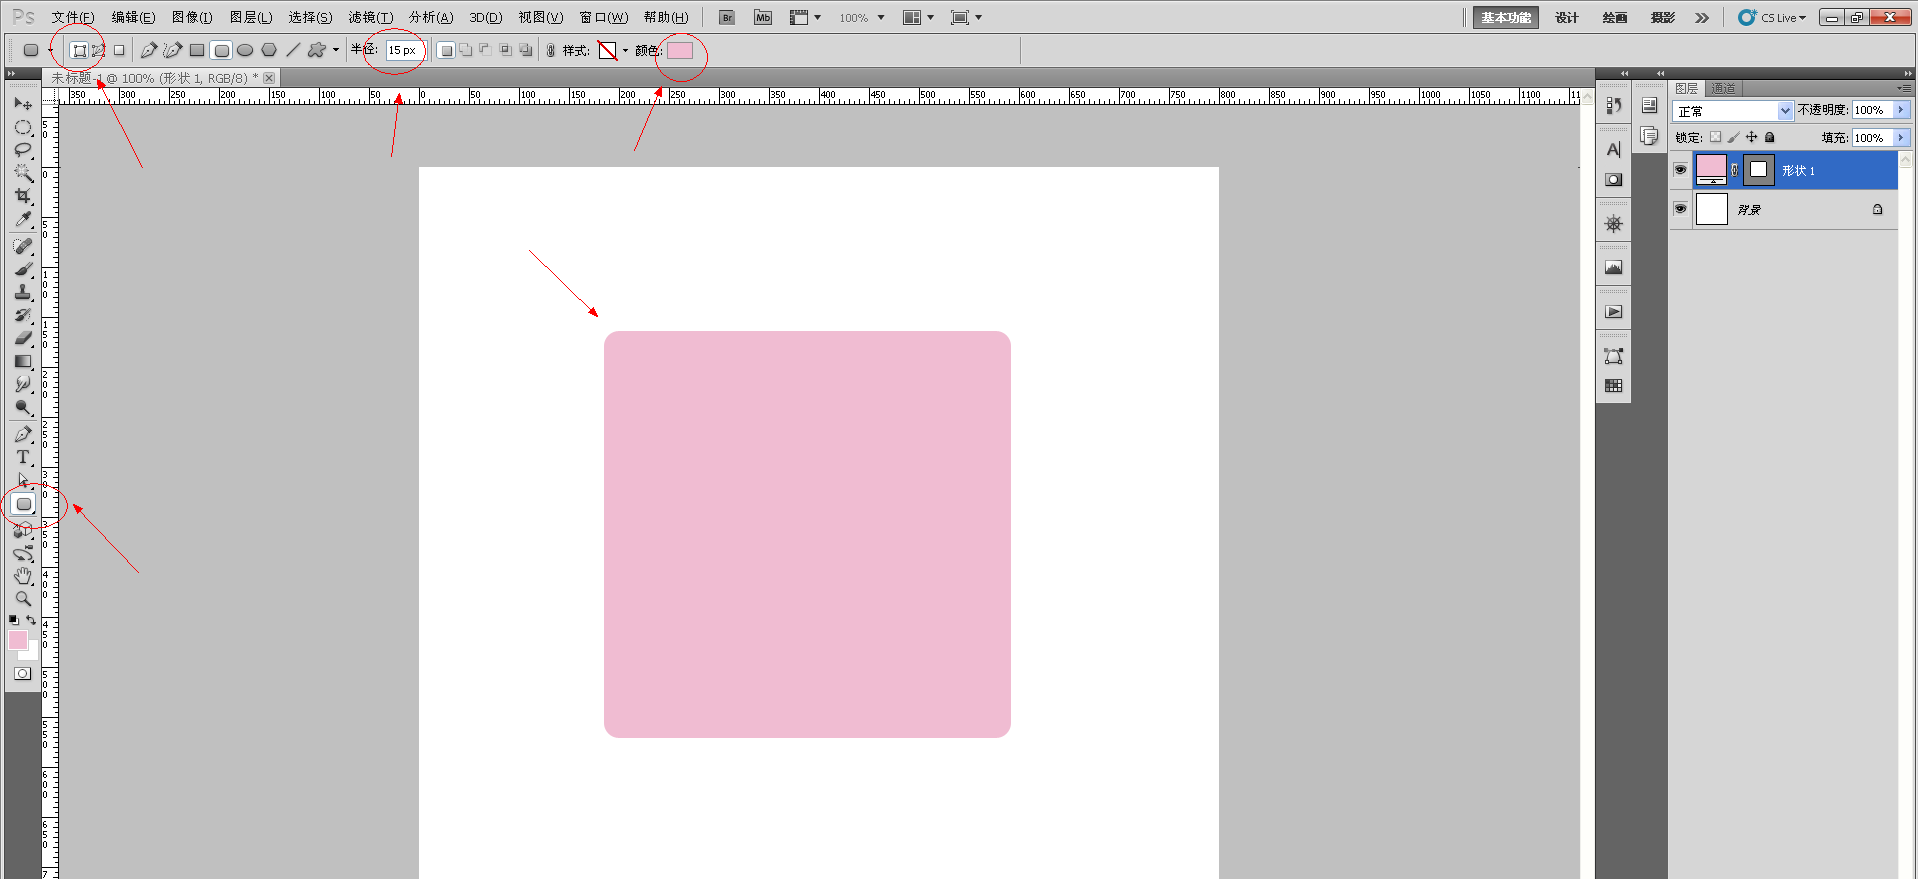
Task: Toggle lock all for layer
Action: pos(1769,137)
